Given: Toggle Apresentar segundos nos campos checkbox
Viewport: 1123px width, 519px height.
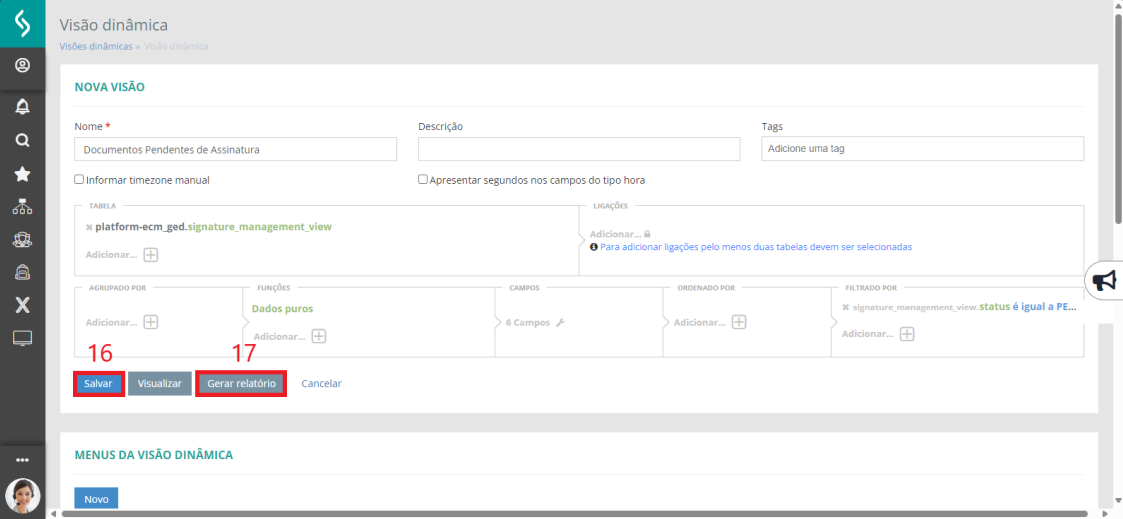Looking at the screenshot, I should pos(423,180).
